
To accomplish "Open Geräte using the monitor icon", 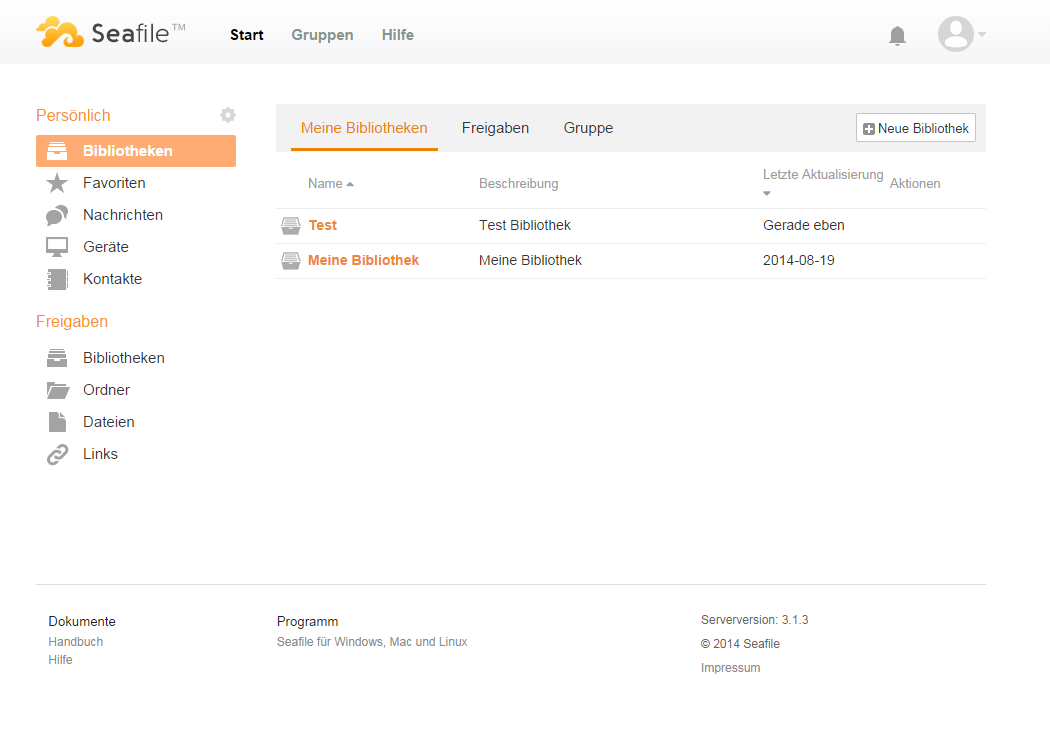I will tap(58, 247).
